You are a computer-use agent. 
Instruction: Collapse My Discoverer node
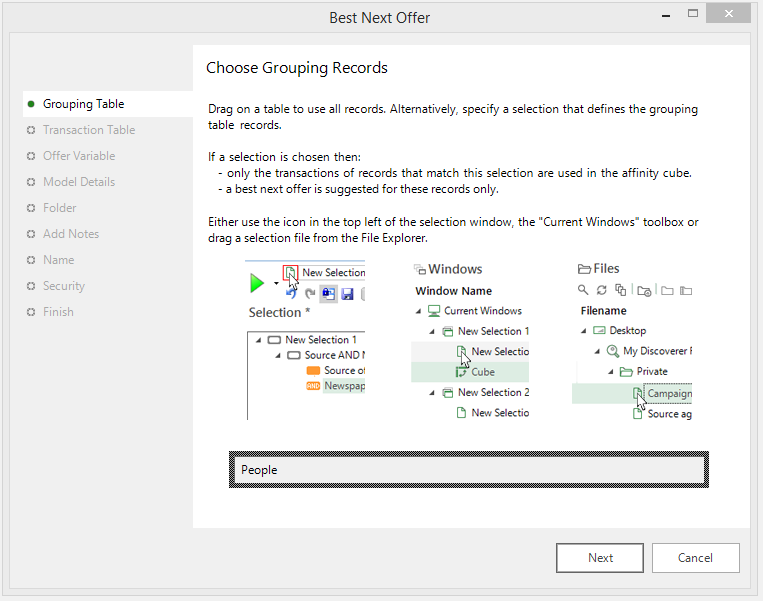[x=597, y=351]
